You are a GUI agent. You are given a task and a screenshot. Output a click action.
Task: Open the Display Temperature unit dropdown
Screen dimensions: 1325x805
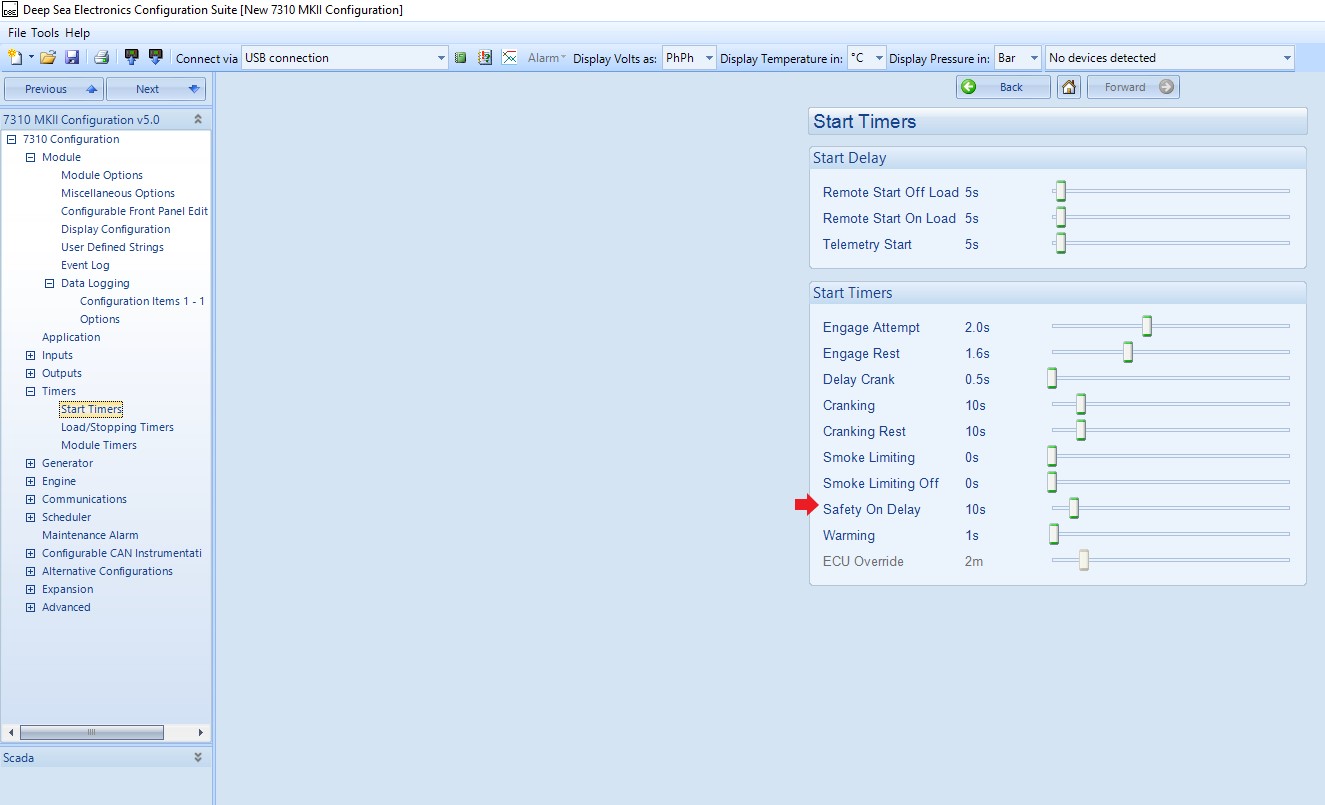tap(879, 58)
